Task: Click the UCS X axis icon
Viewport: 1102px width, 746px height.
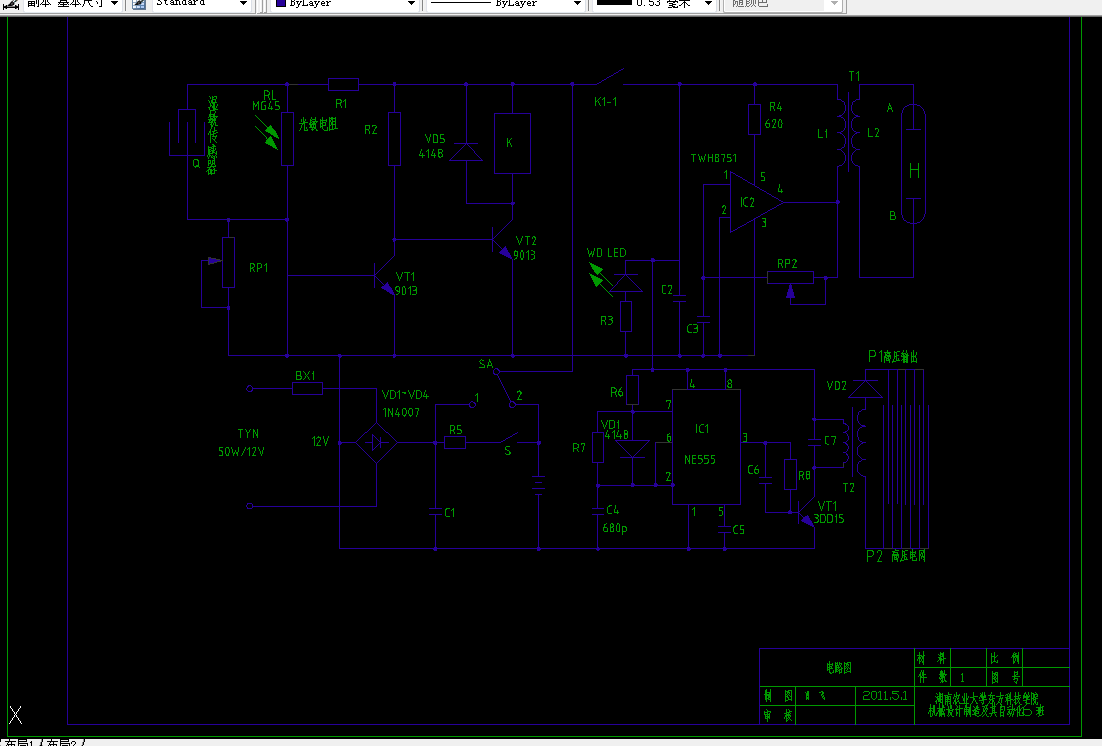Action: (x=15, y=715)
